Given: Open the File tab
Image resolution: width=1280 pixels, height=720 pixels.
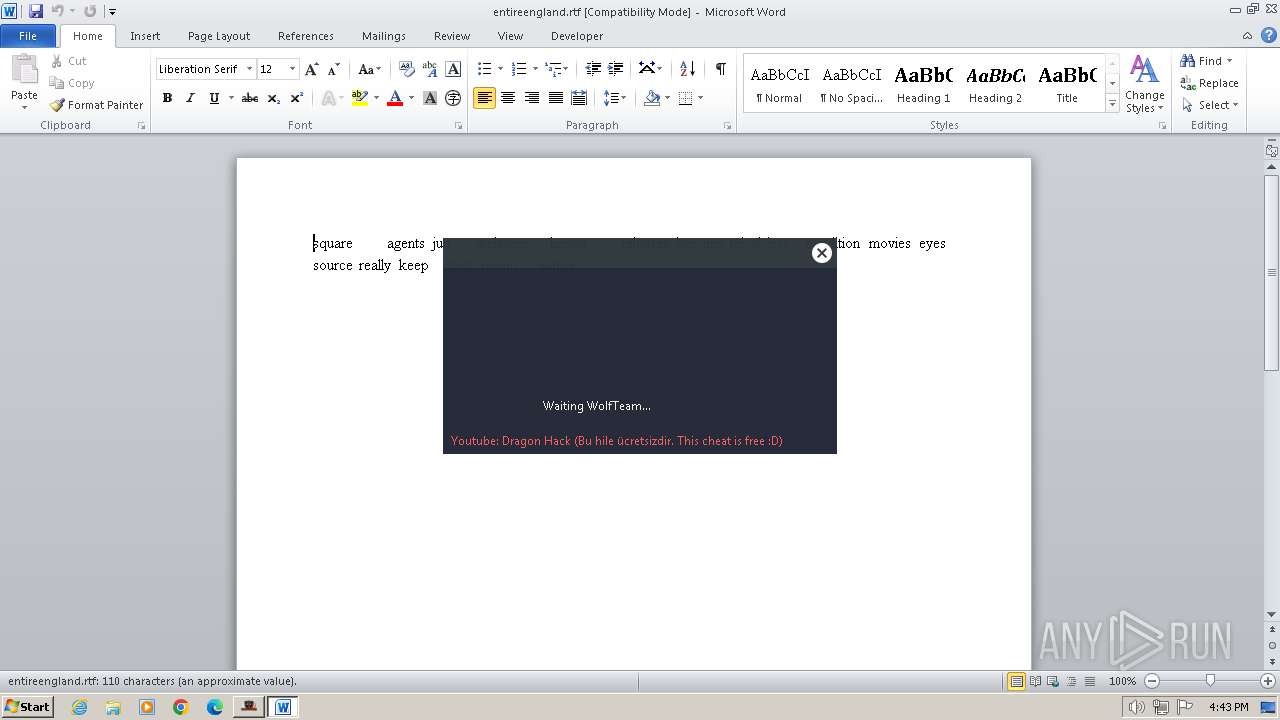Looking at the screenshot, I should click(x=28, y=36).
